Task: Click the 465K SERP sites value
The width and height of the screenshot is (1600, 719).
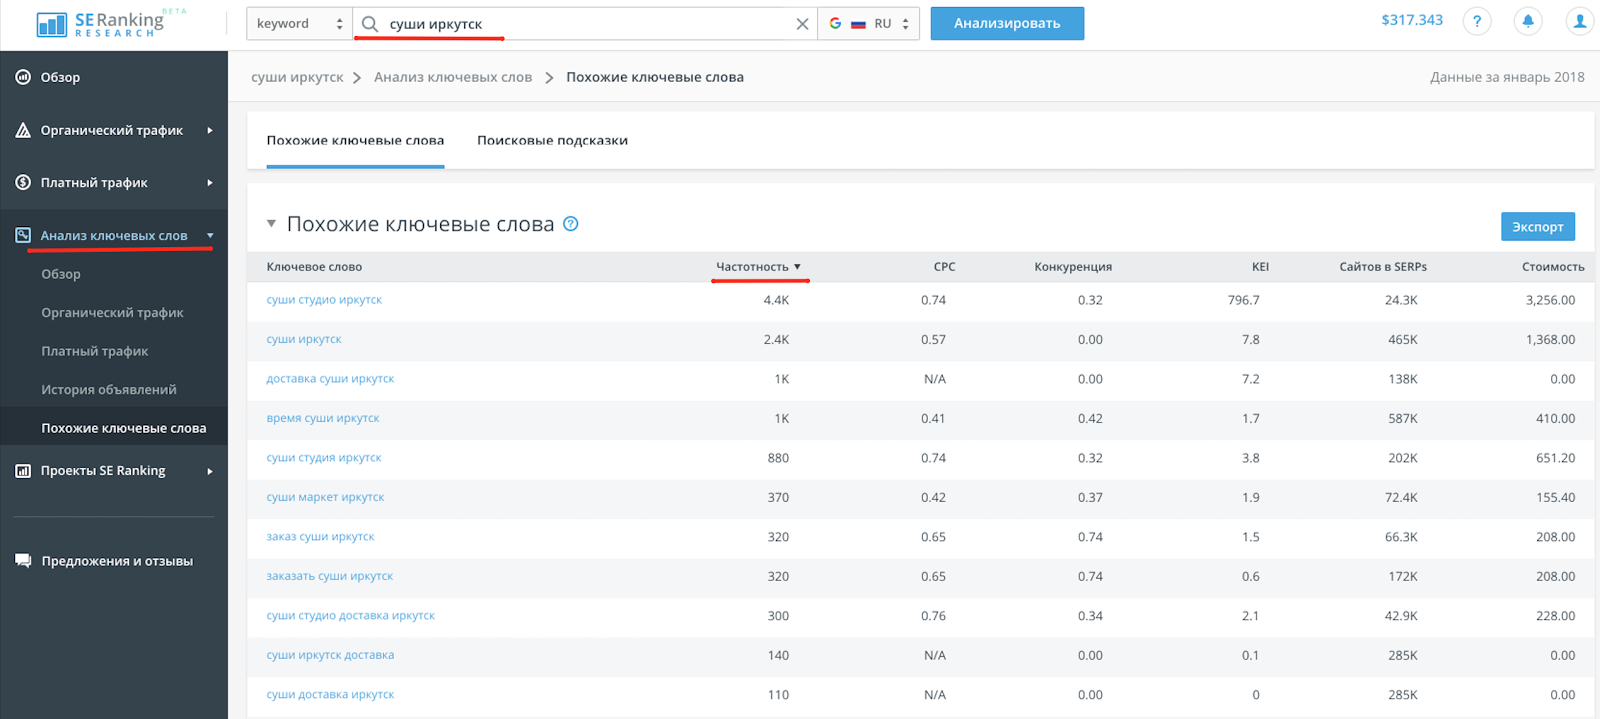Action: (x=1403, y=340)
